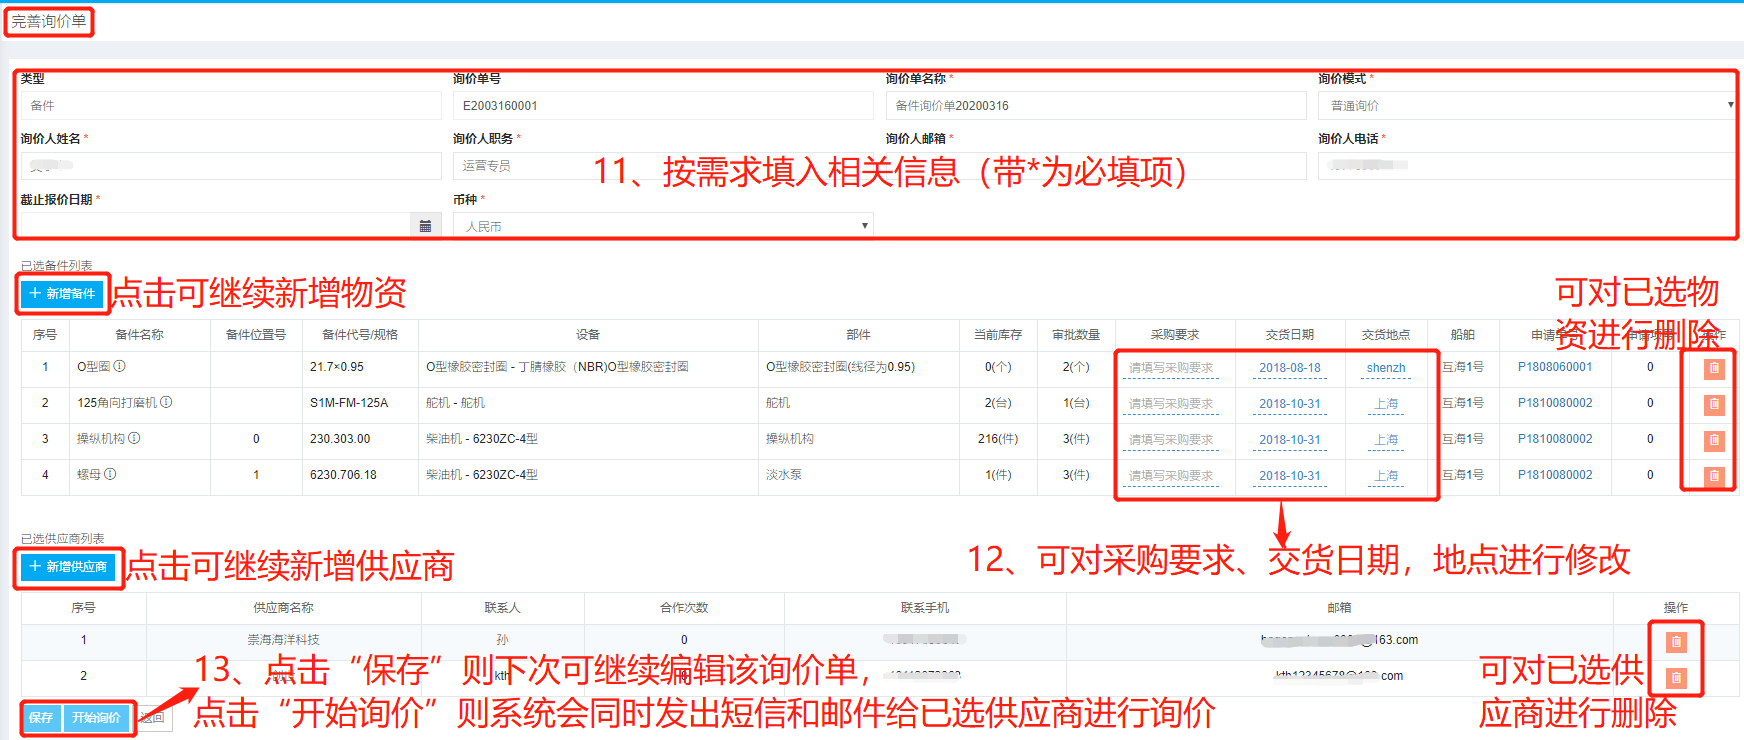Click supplier name 崇海海洋科技
The width and height of the screenshot is (1744, 740).
[283, 640]
